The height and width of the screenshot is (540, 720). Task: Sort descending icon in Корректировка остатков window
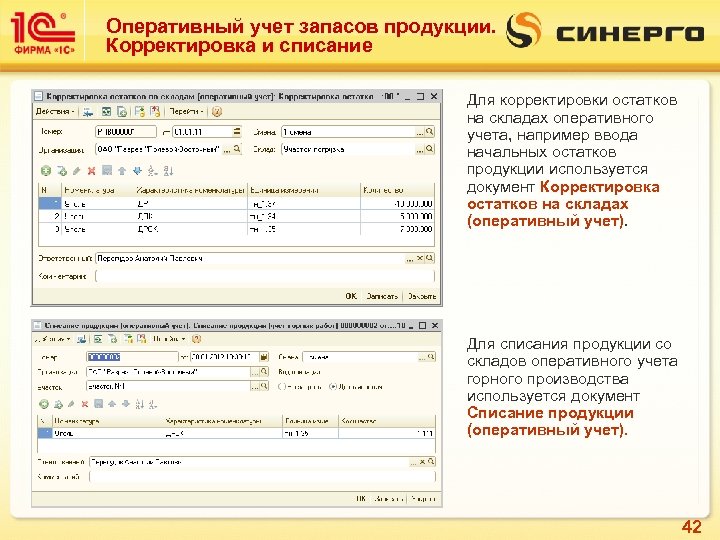point(168,171)
